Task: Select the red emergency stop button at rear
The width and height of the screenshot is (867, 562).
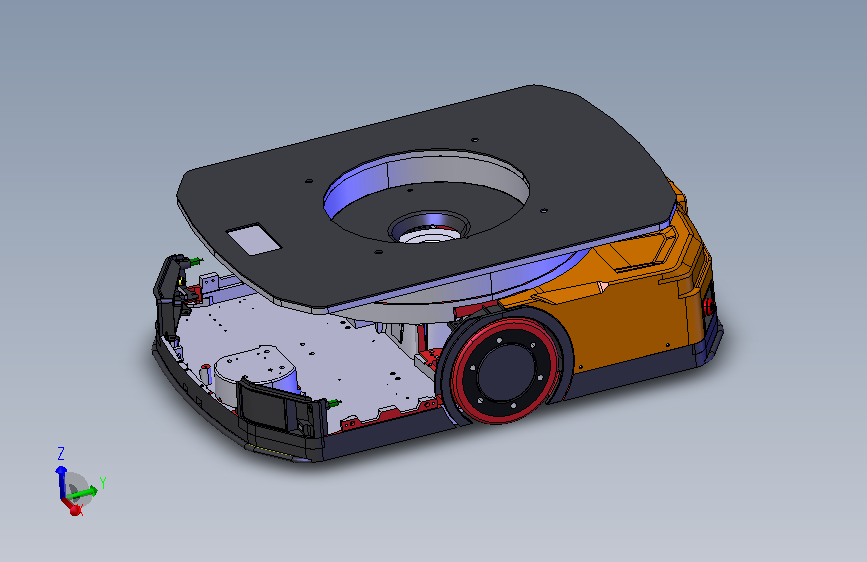Action: click(x=709, y=307)
